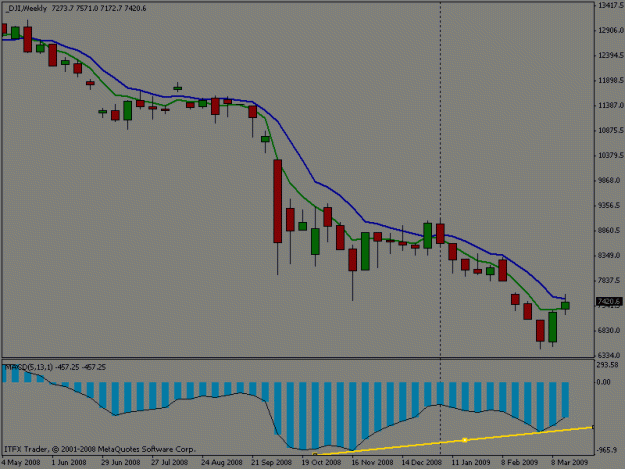The width and height of the screenshot is (625, 469).
Task: Select the current price tag 7420.6
Action: pos(609,301)
